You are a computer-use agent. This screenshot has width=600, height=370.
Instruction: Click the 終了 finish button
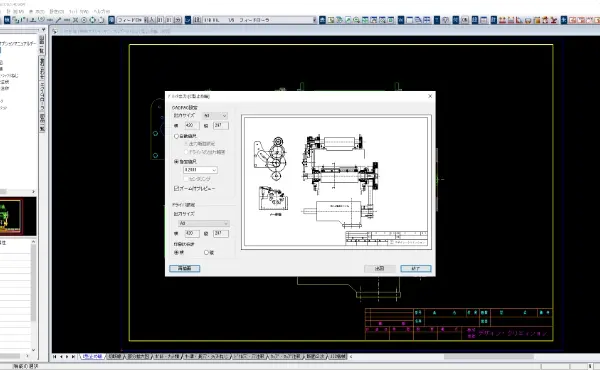pyautogui.click(x=416, y=269)
